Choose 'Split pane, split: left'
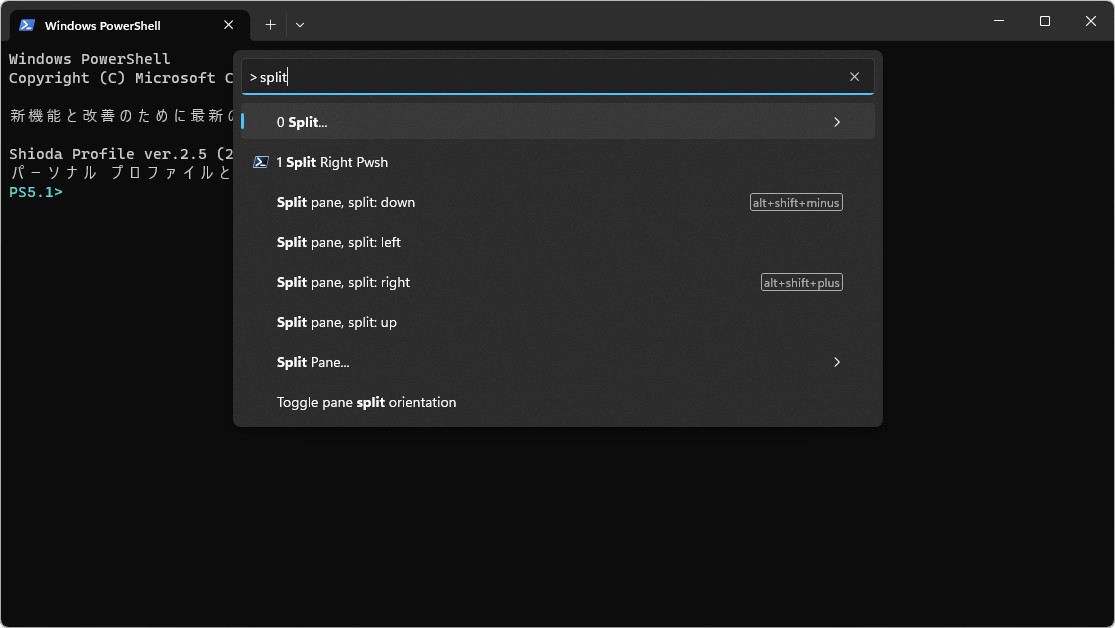Screen dimensions: 1115x628 (558, 243)
